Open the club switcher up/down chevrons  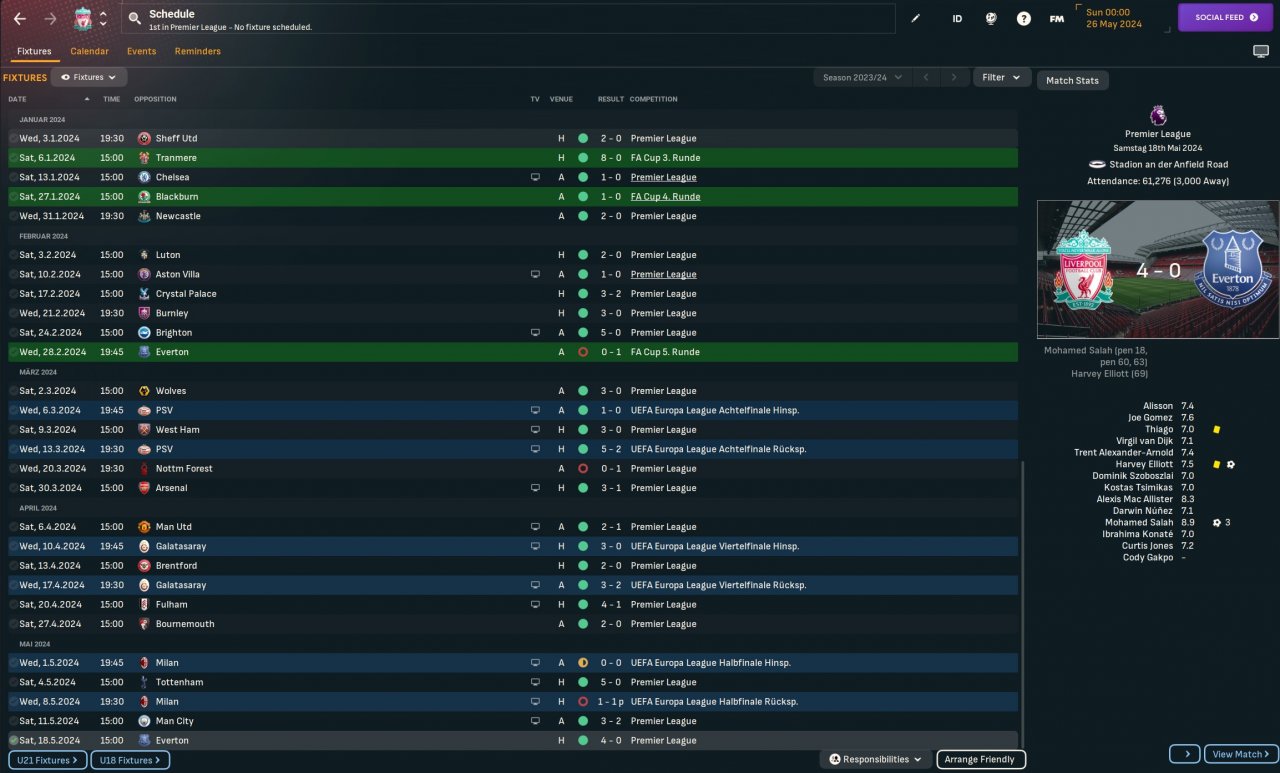[103, 18]
